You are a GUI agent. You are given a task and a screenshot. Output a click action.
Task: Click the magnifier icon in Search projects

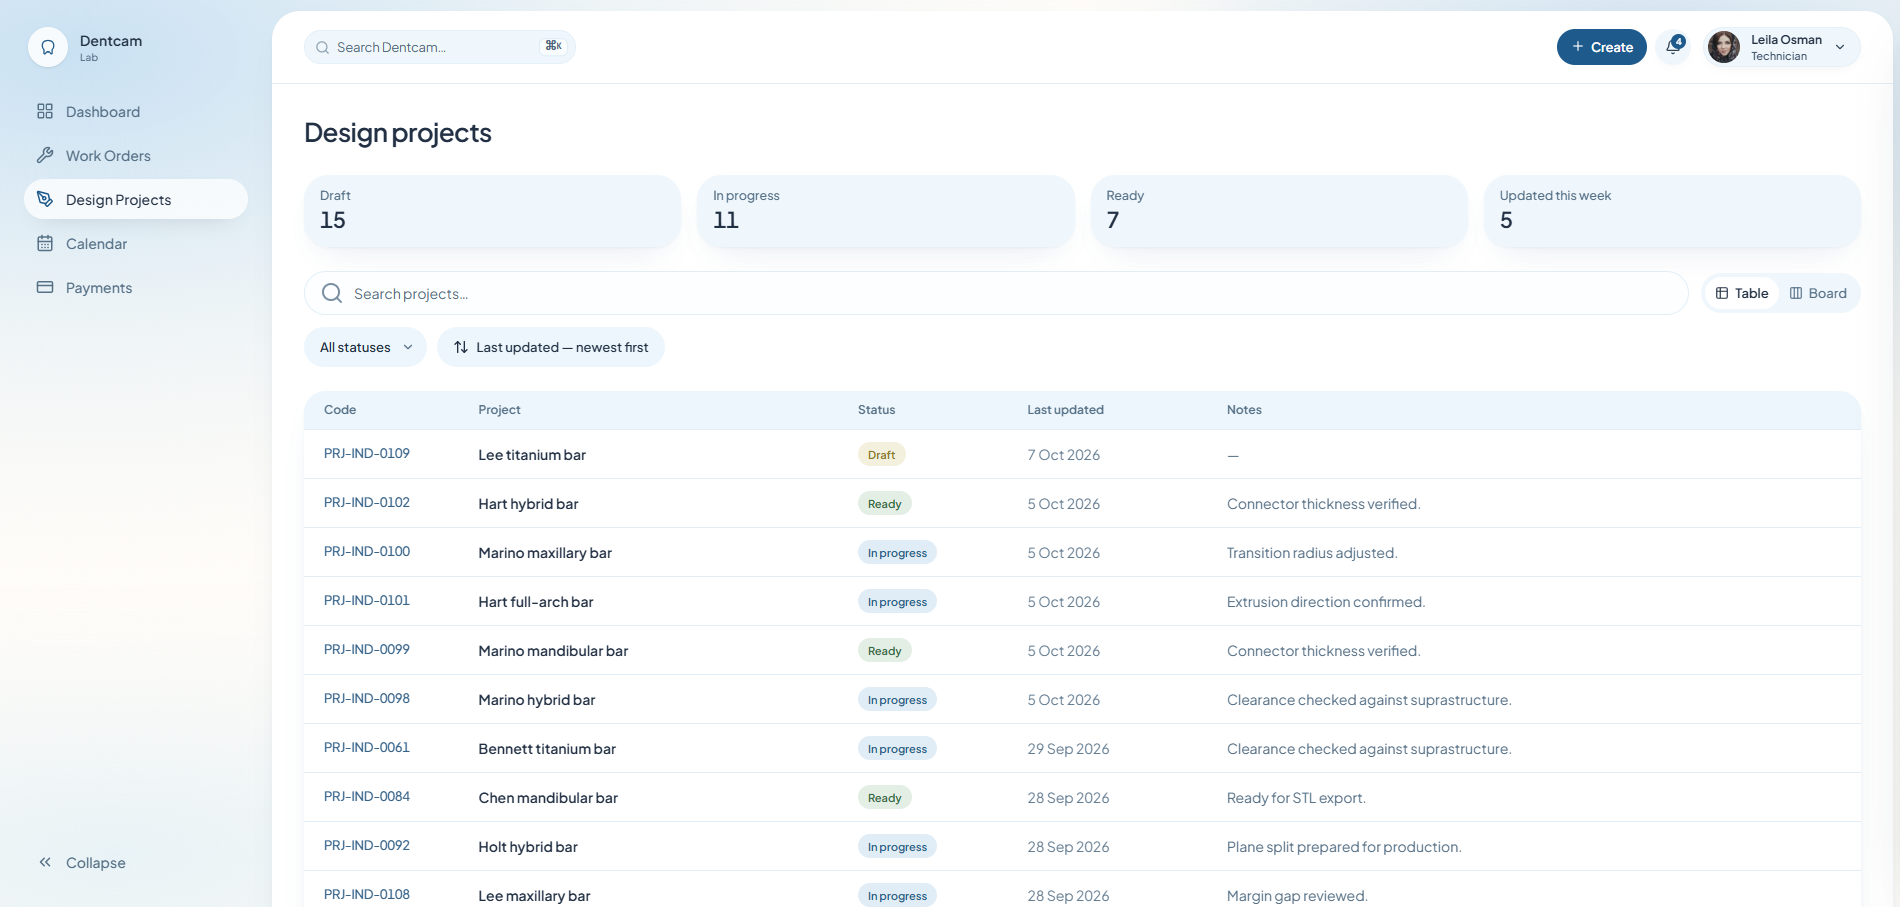coord(332,293)
